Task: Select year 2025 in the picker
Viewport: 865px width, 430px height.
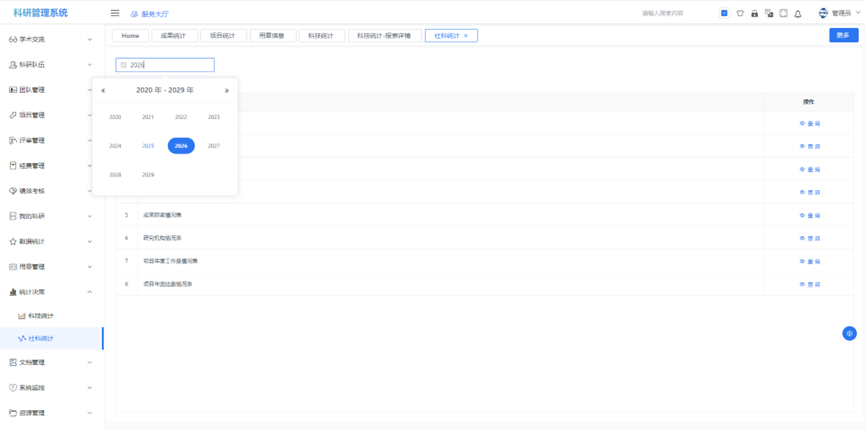Action: pos(148,146)
